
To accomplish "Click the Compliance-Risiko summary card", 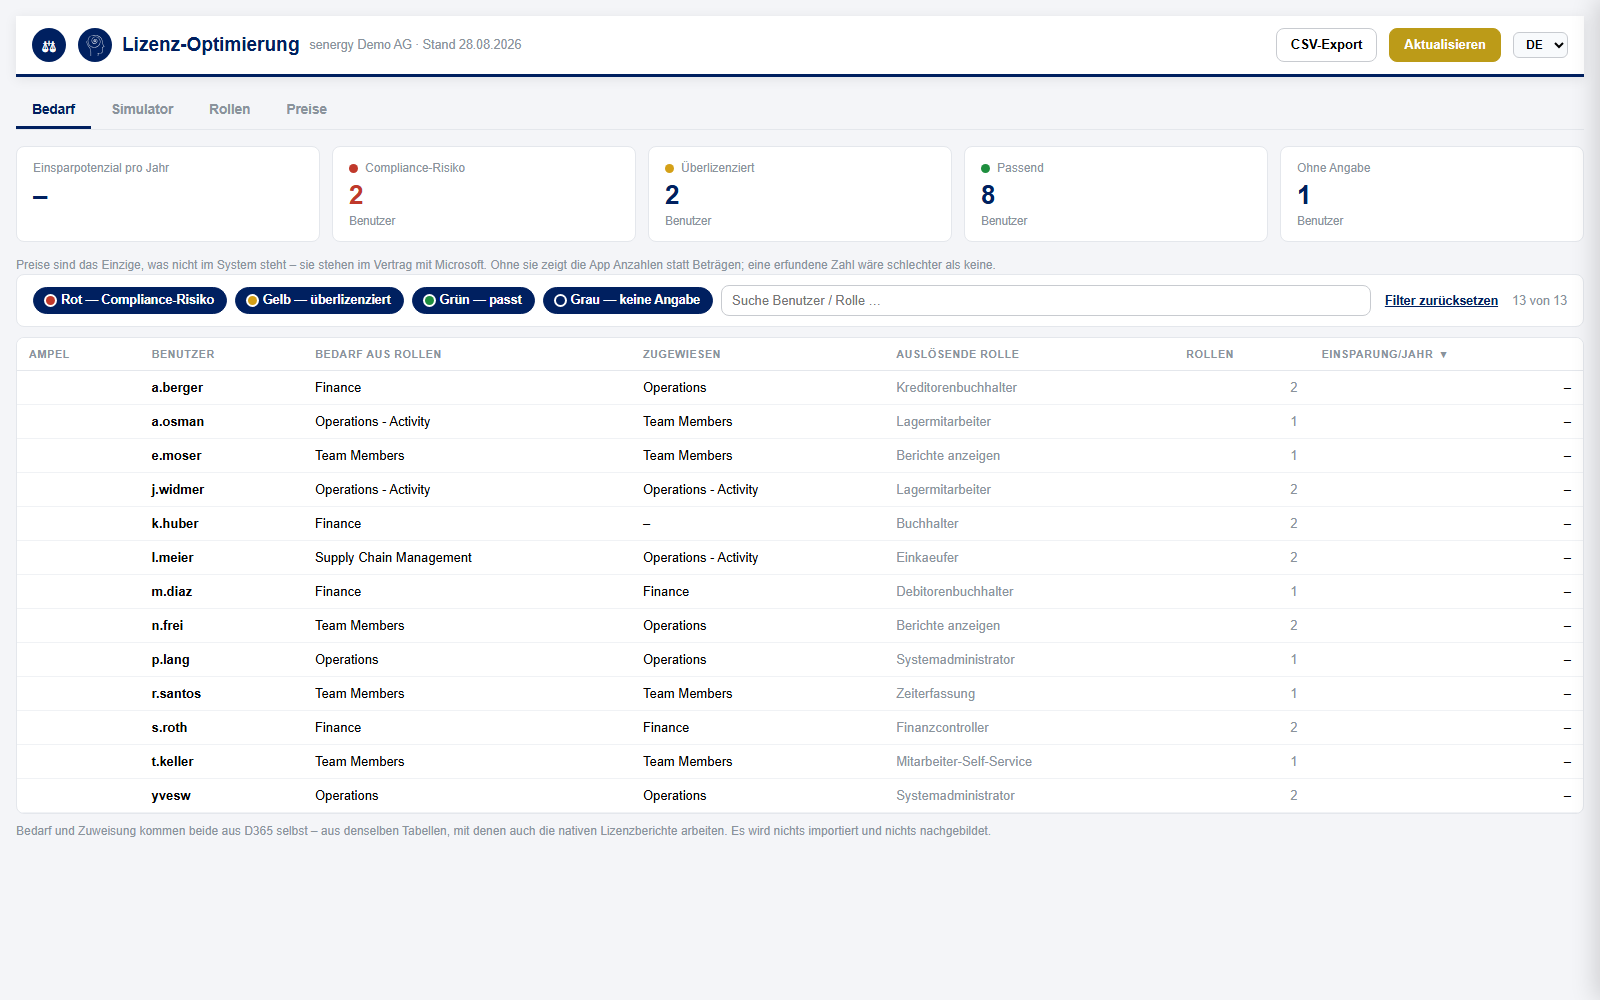I will point(484,194).
